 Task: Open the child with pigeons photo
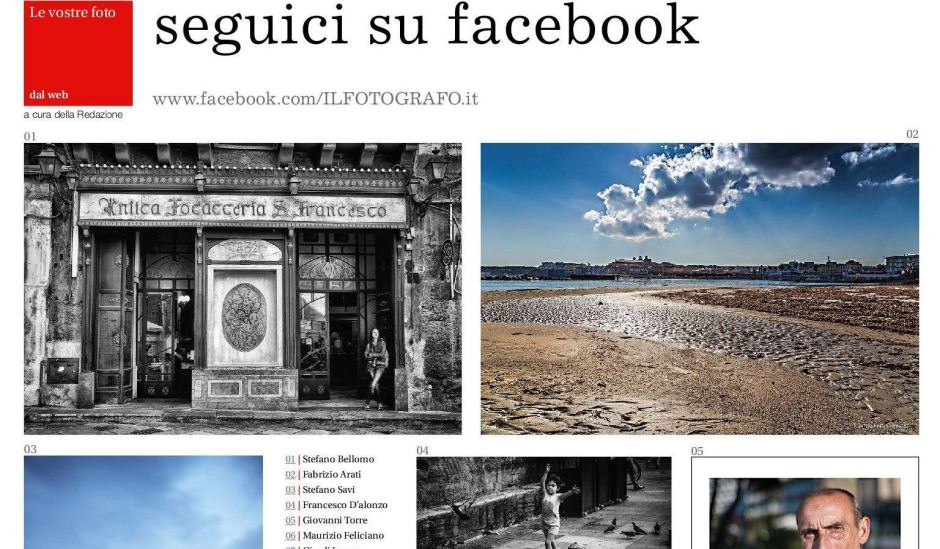pyautogui.click(x=543, y=503)
